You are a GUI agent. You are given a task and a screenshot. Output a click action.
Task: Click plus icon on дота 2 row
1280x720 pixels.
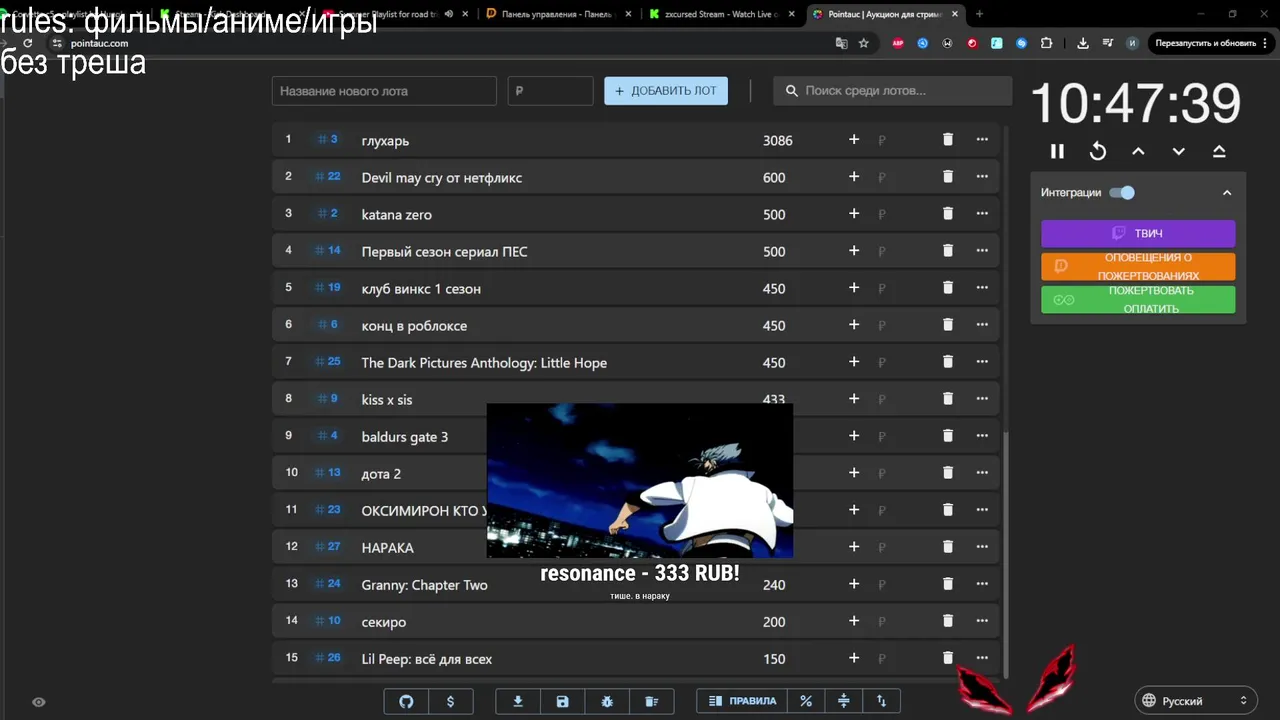tap(854, 473)
